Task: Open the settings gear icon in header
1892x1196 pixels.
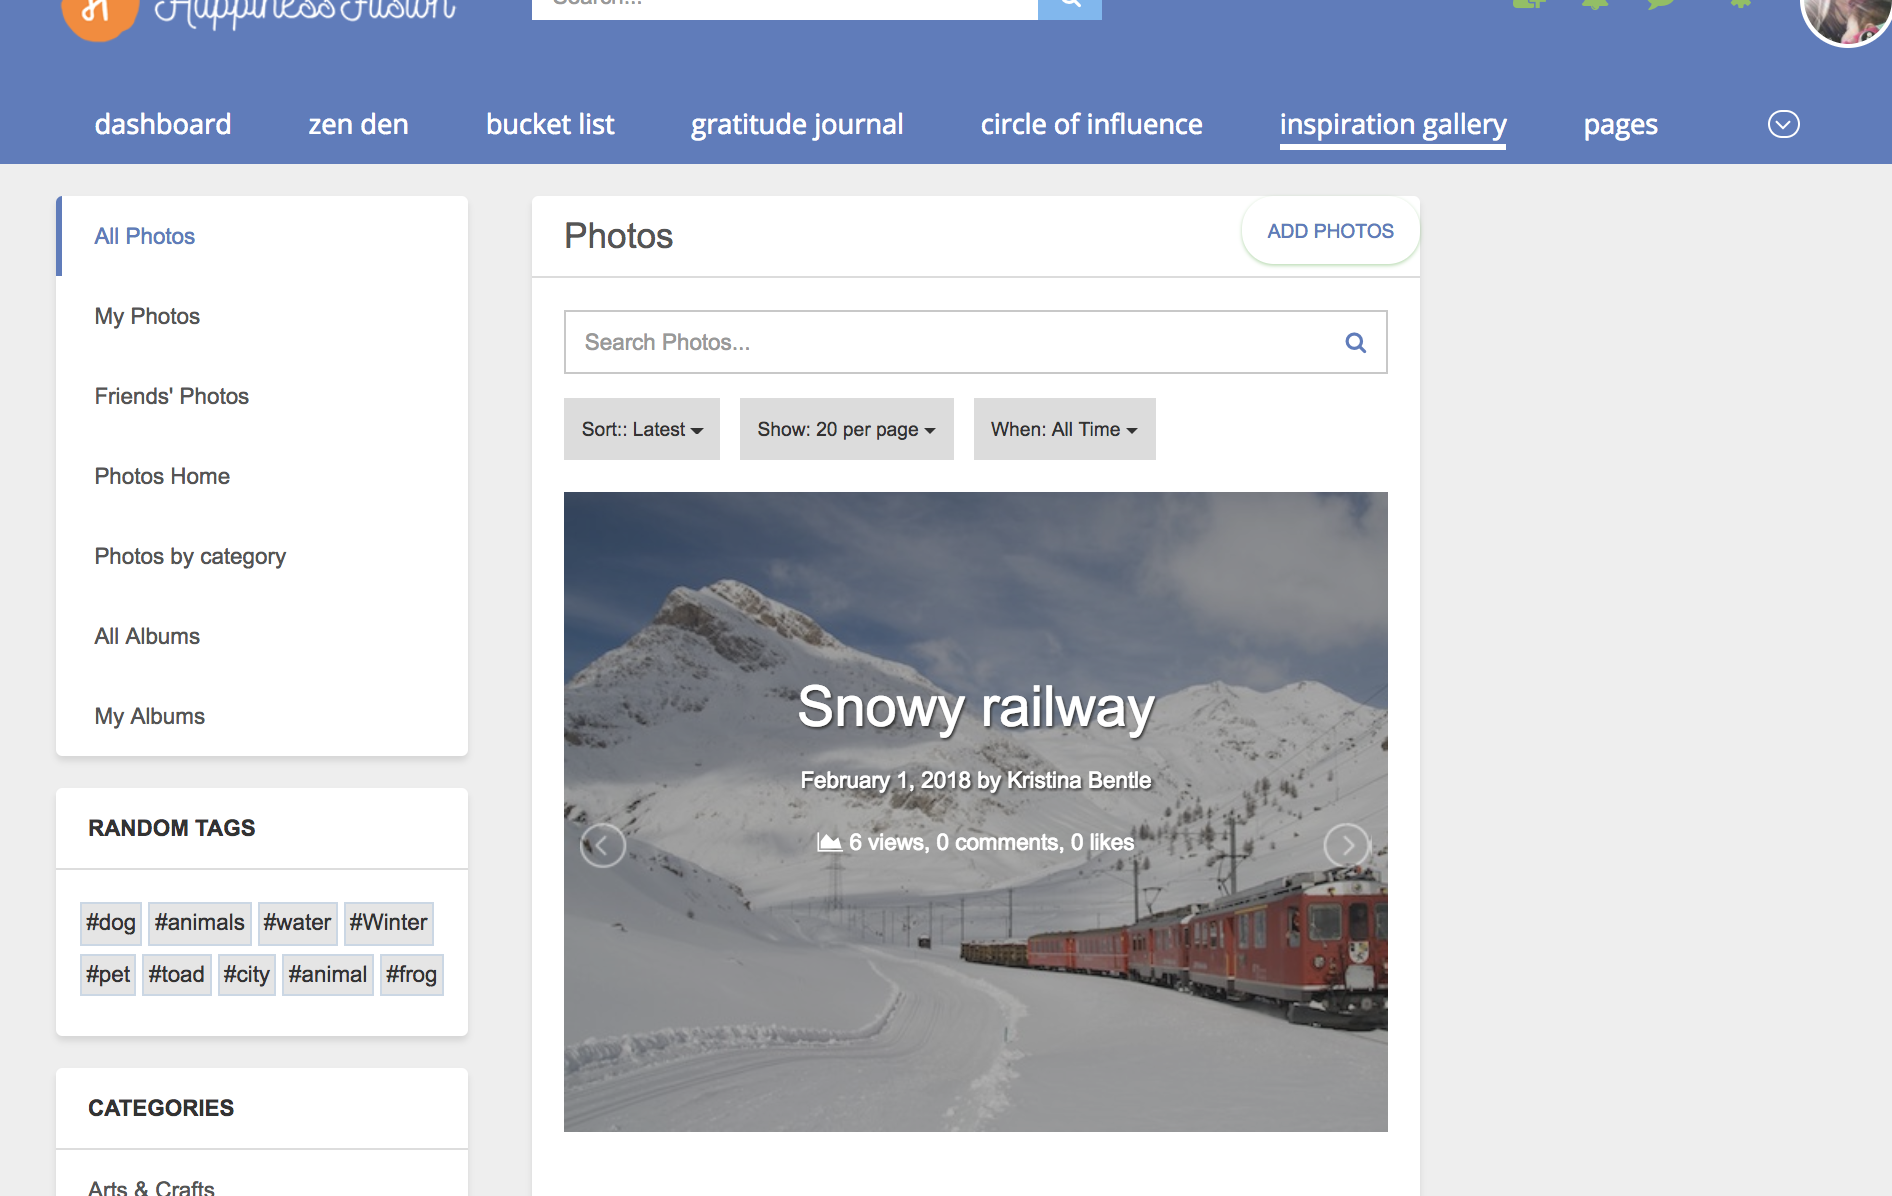Action: point(1741,5)
